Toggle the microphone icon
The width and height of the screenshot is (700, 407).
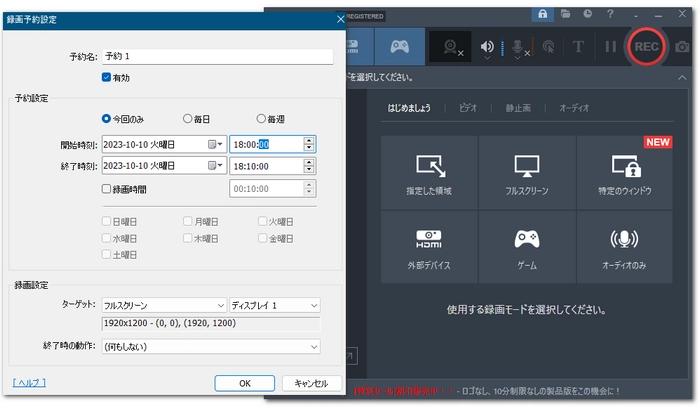(x=519, y=46)
